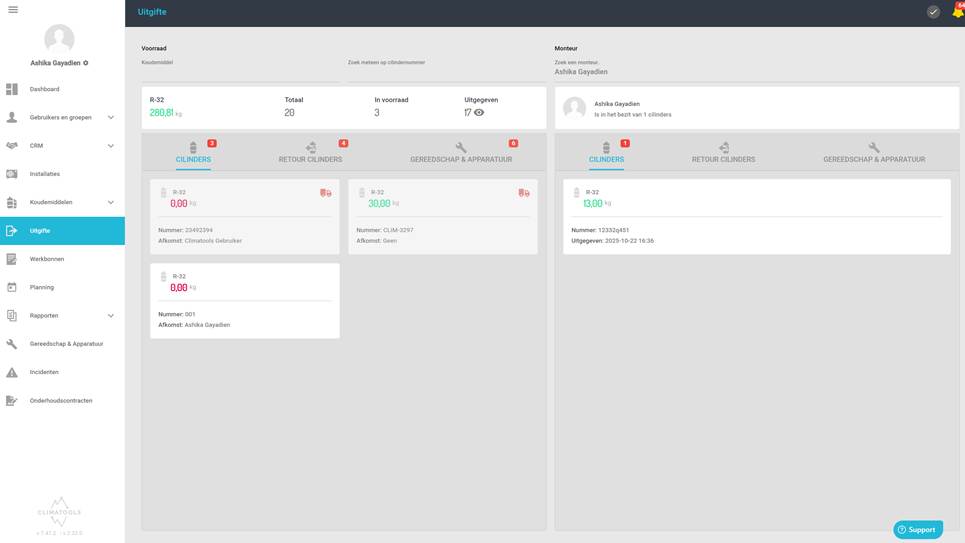Select Cilinders tab in Monteur panel
Screen dimensions: 965x543
(x=606, y=153)
